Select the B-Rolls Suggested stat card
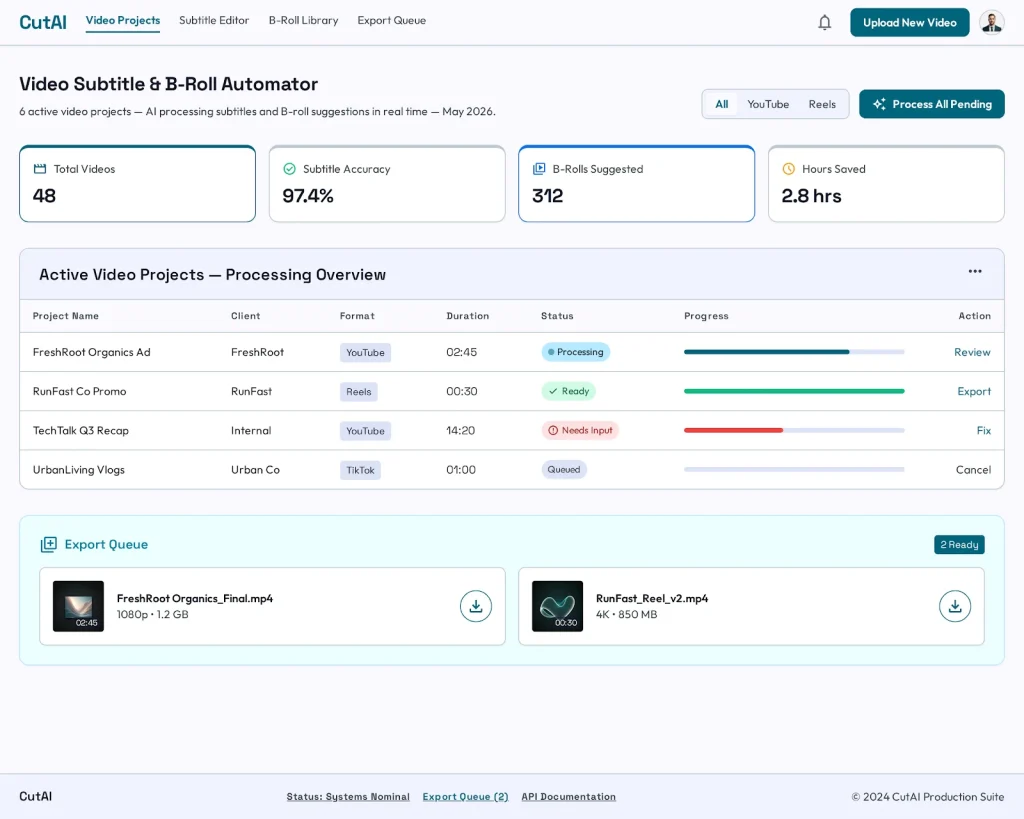The image size is (1024, 819). point(637,184)
